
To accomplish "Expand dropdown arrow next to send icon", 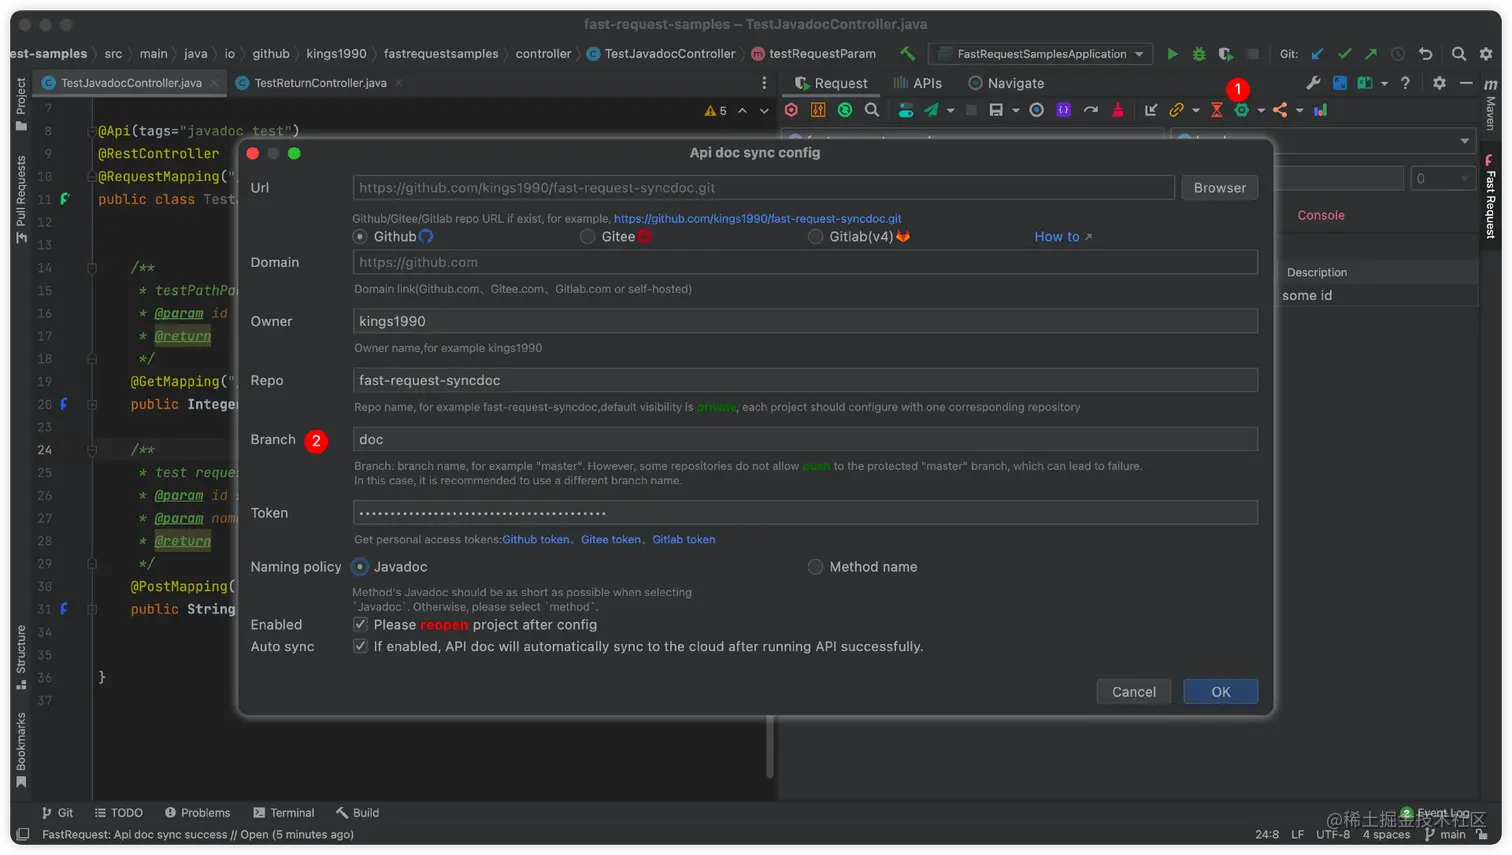I will [x=950, y=111].
